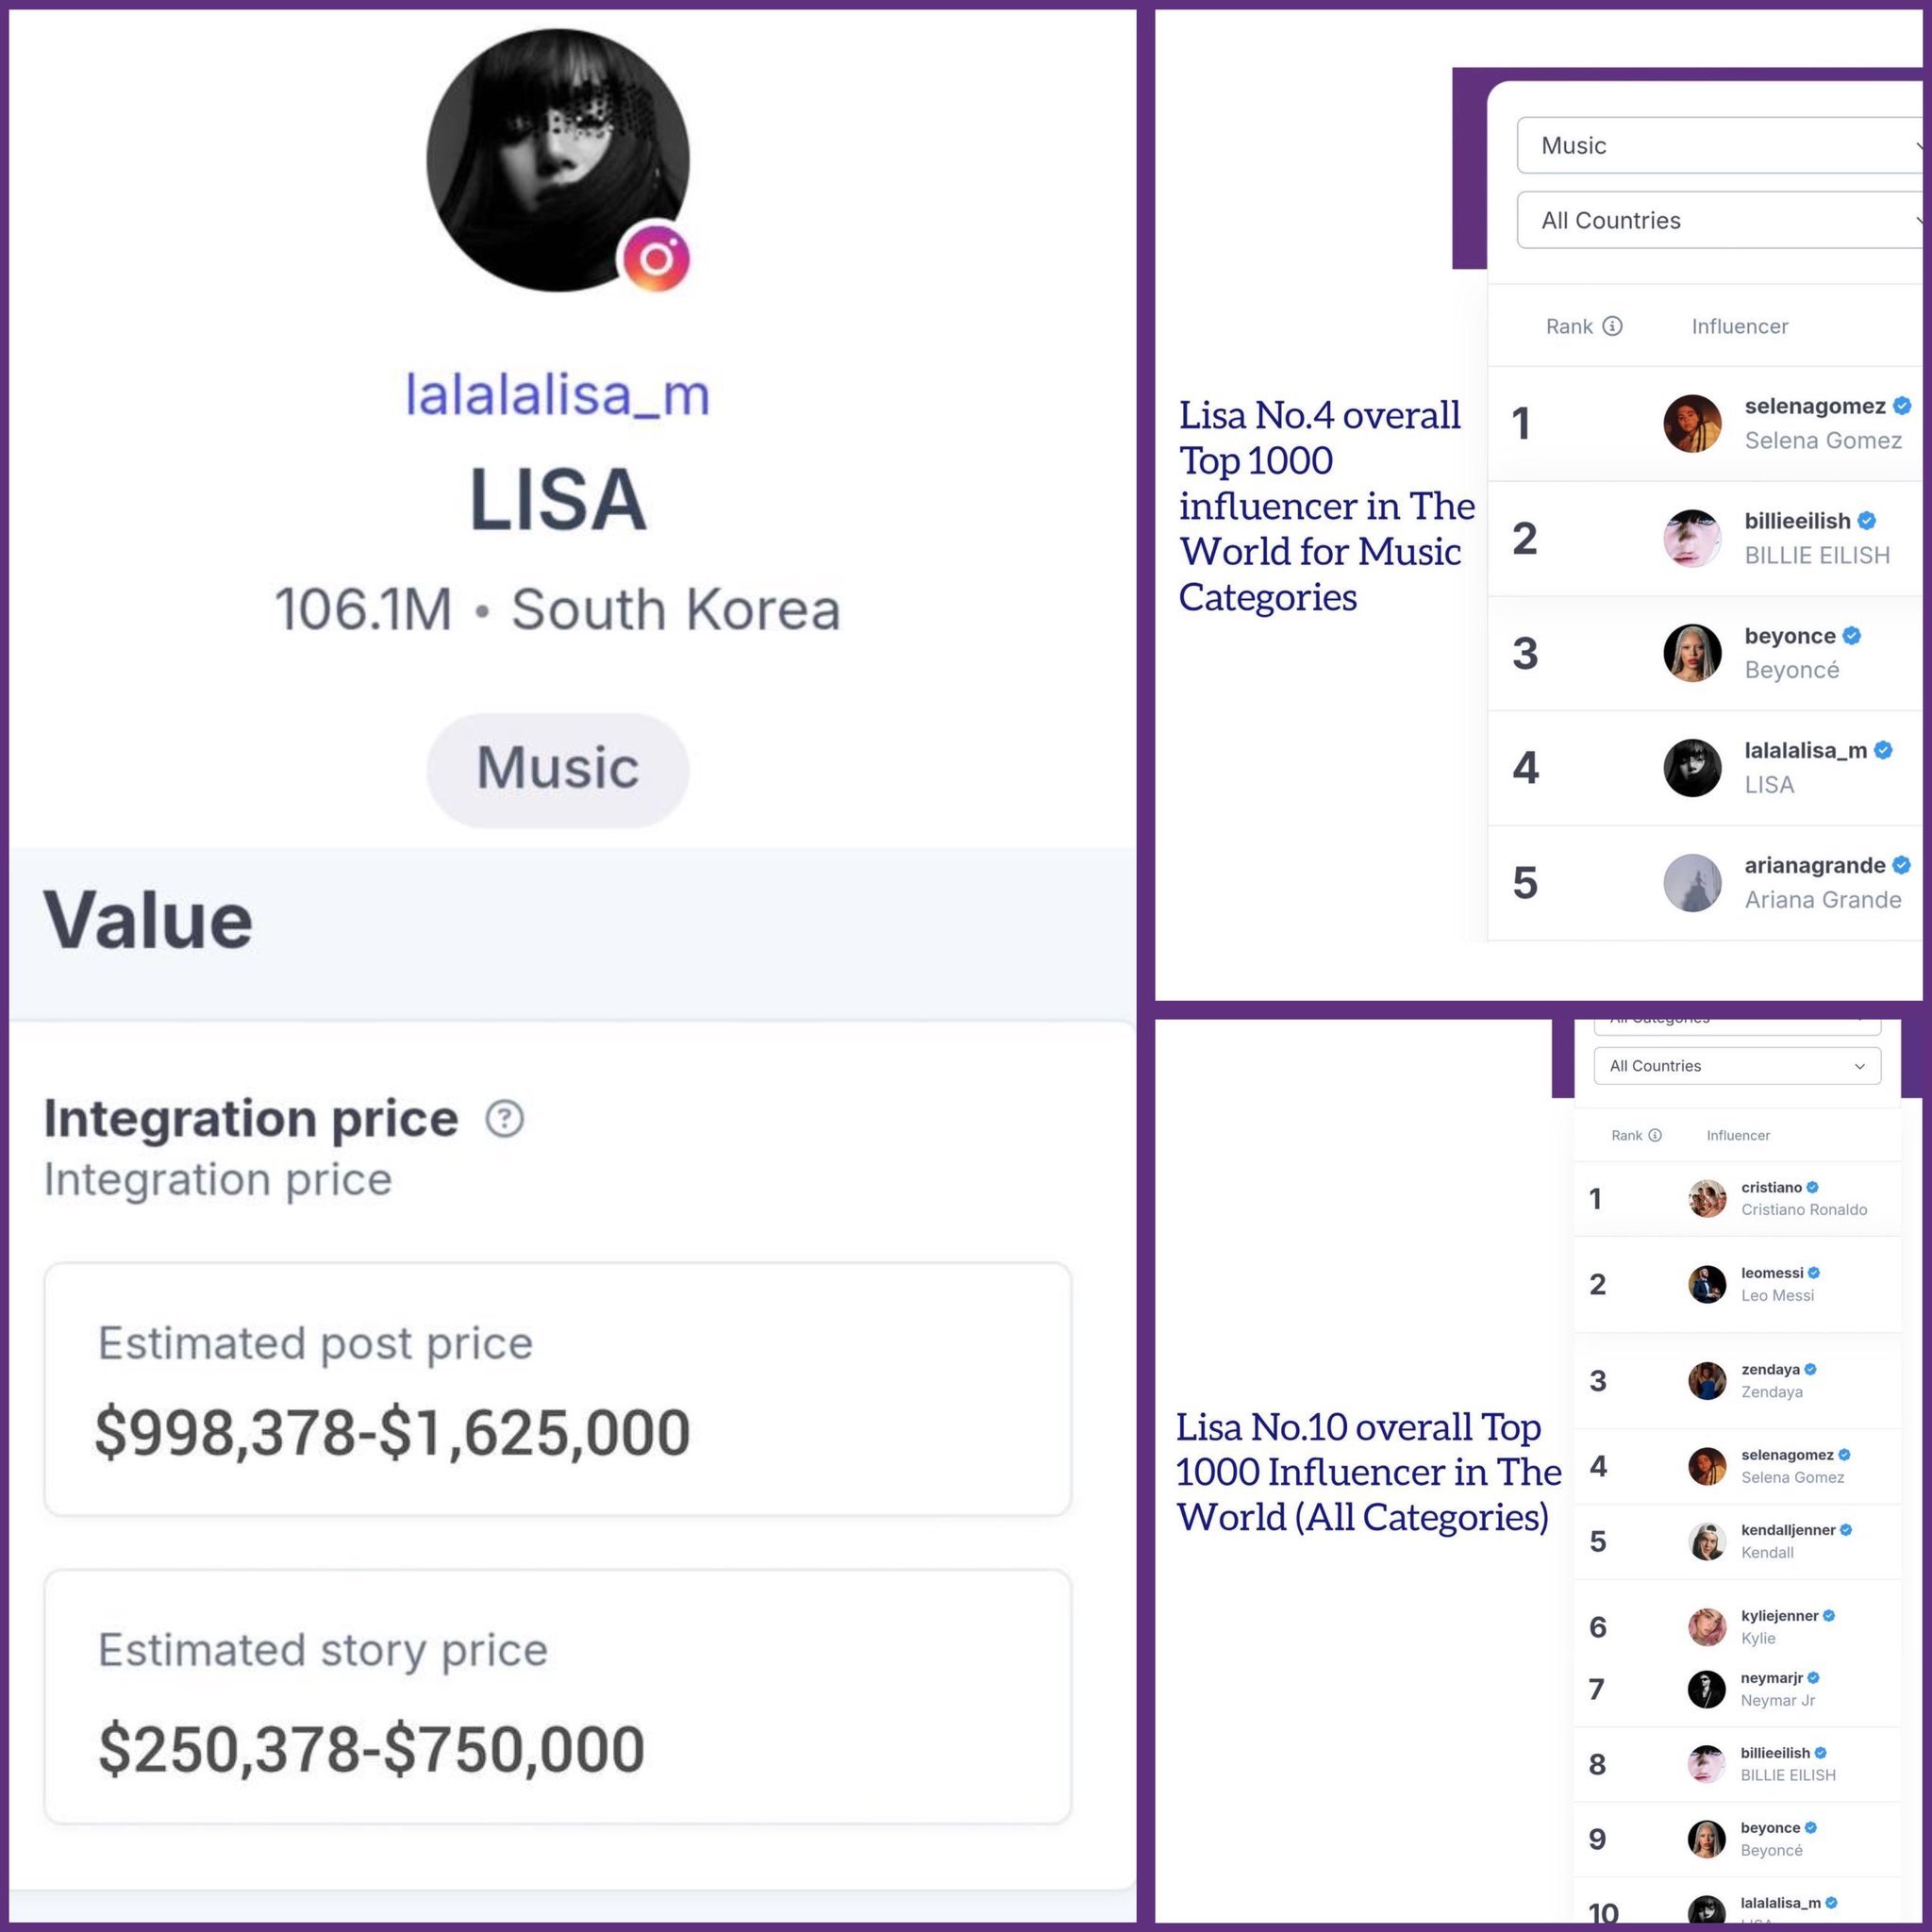Click verified badge beside lalalalisa_m at rank 4
Image resolution: width=1932 pixels, height=1932 pixels.
[x=1883, y=750]
